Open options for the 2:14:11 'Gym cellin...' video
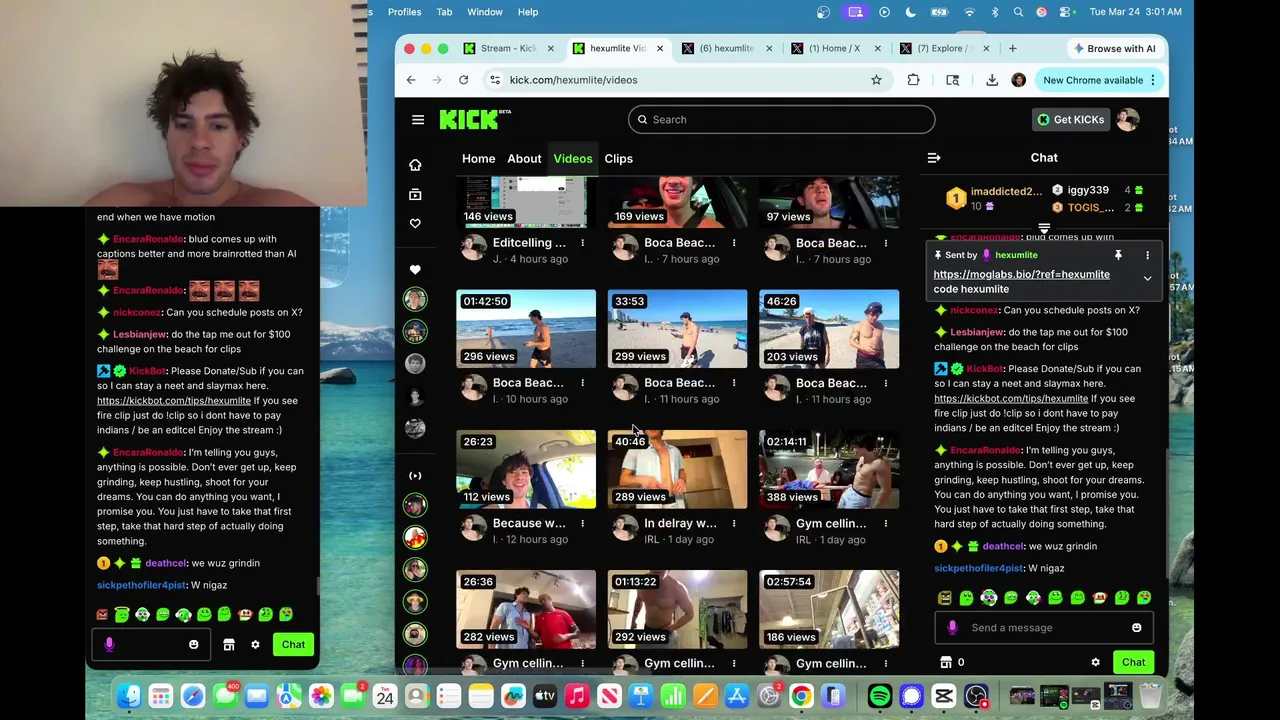The image size is (1280, 720). 885,523
